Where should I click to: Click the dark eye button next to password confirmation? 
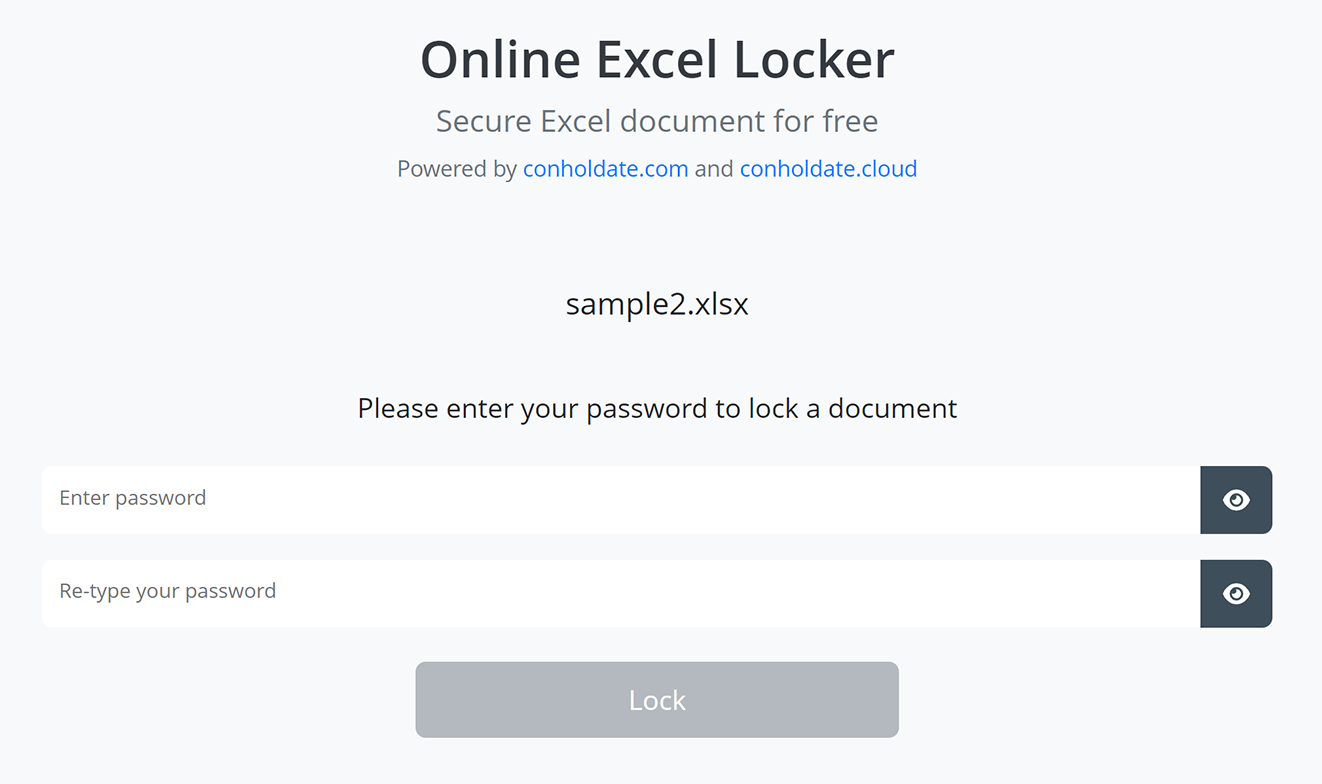[x=1236, y=593]
